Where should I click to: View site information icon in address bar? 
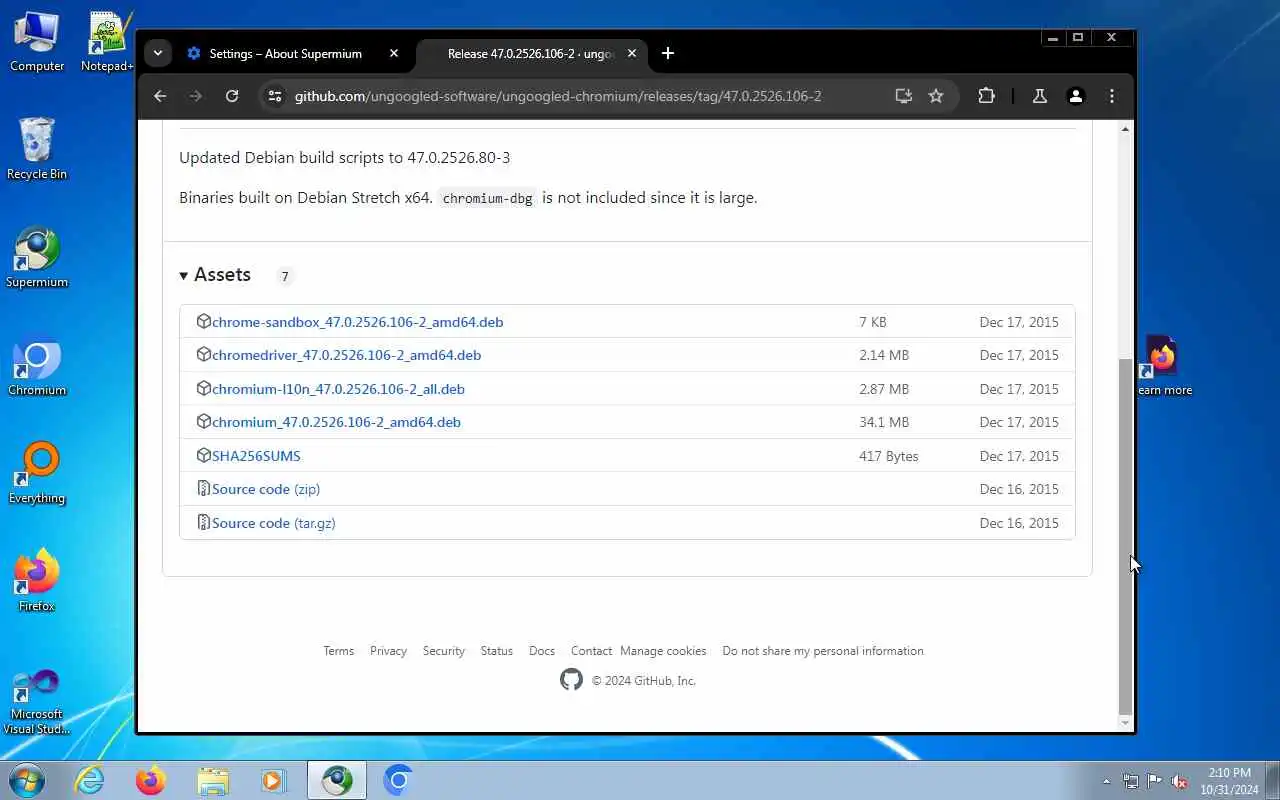click(275, 96)
